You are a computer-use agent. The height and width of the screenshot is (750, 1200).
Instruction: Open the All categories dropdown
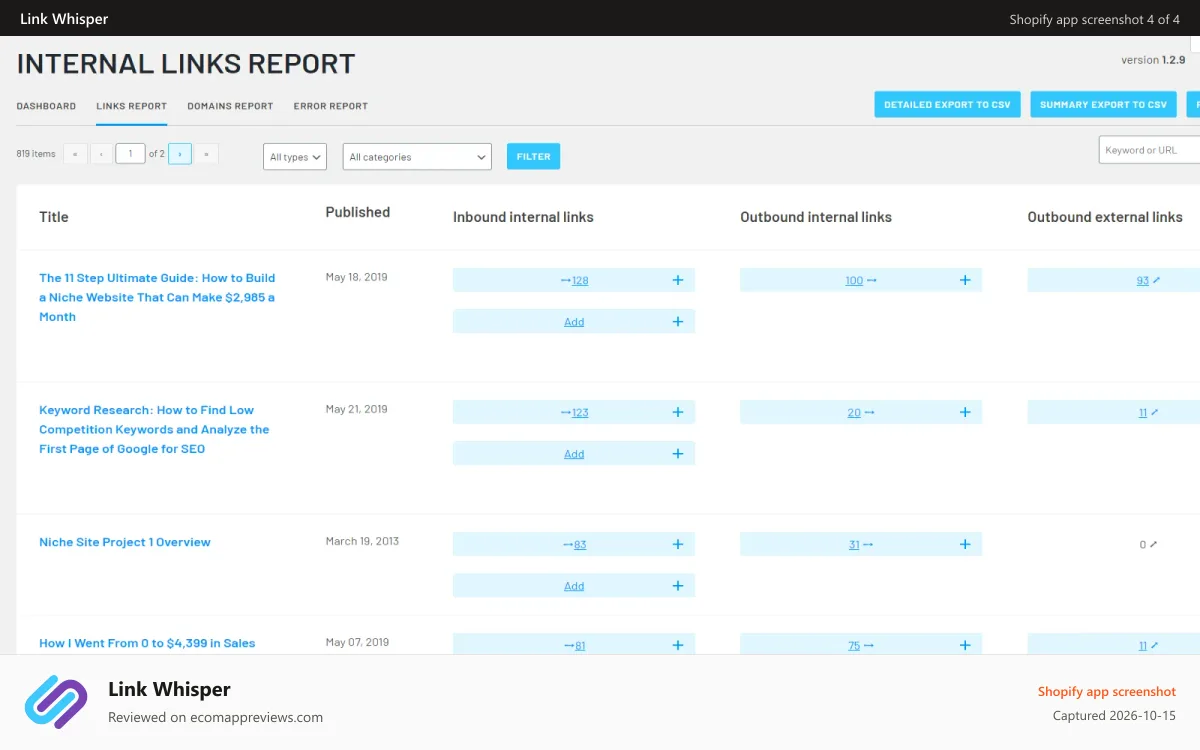tap(417, 157)
